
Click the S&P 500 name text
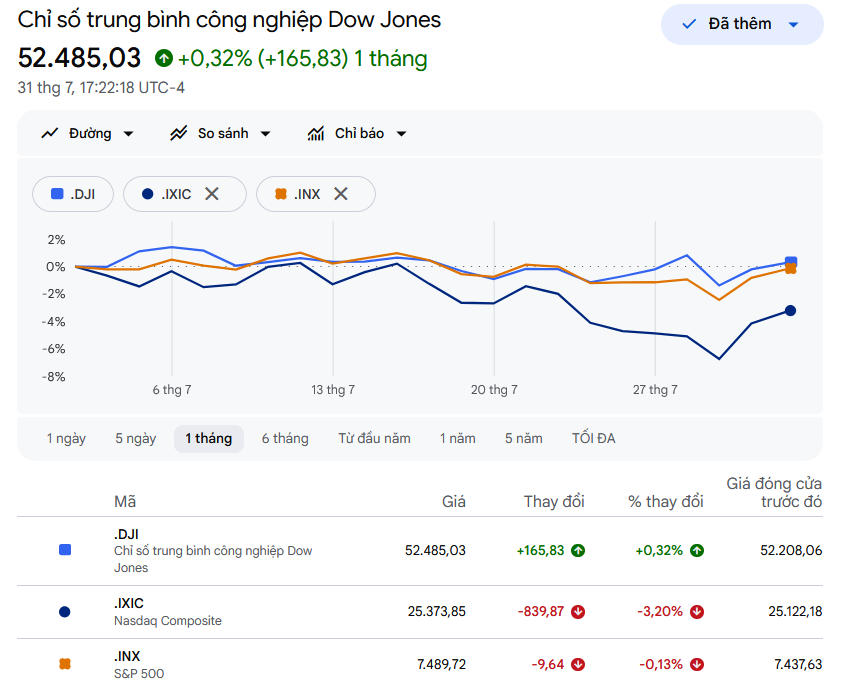(x=139, y=673)
